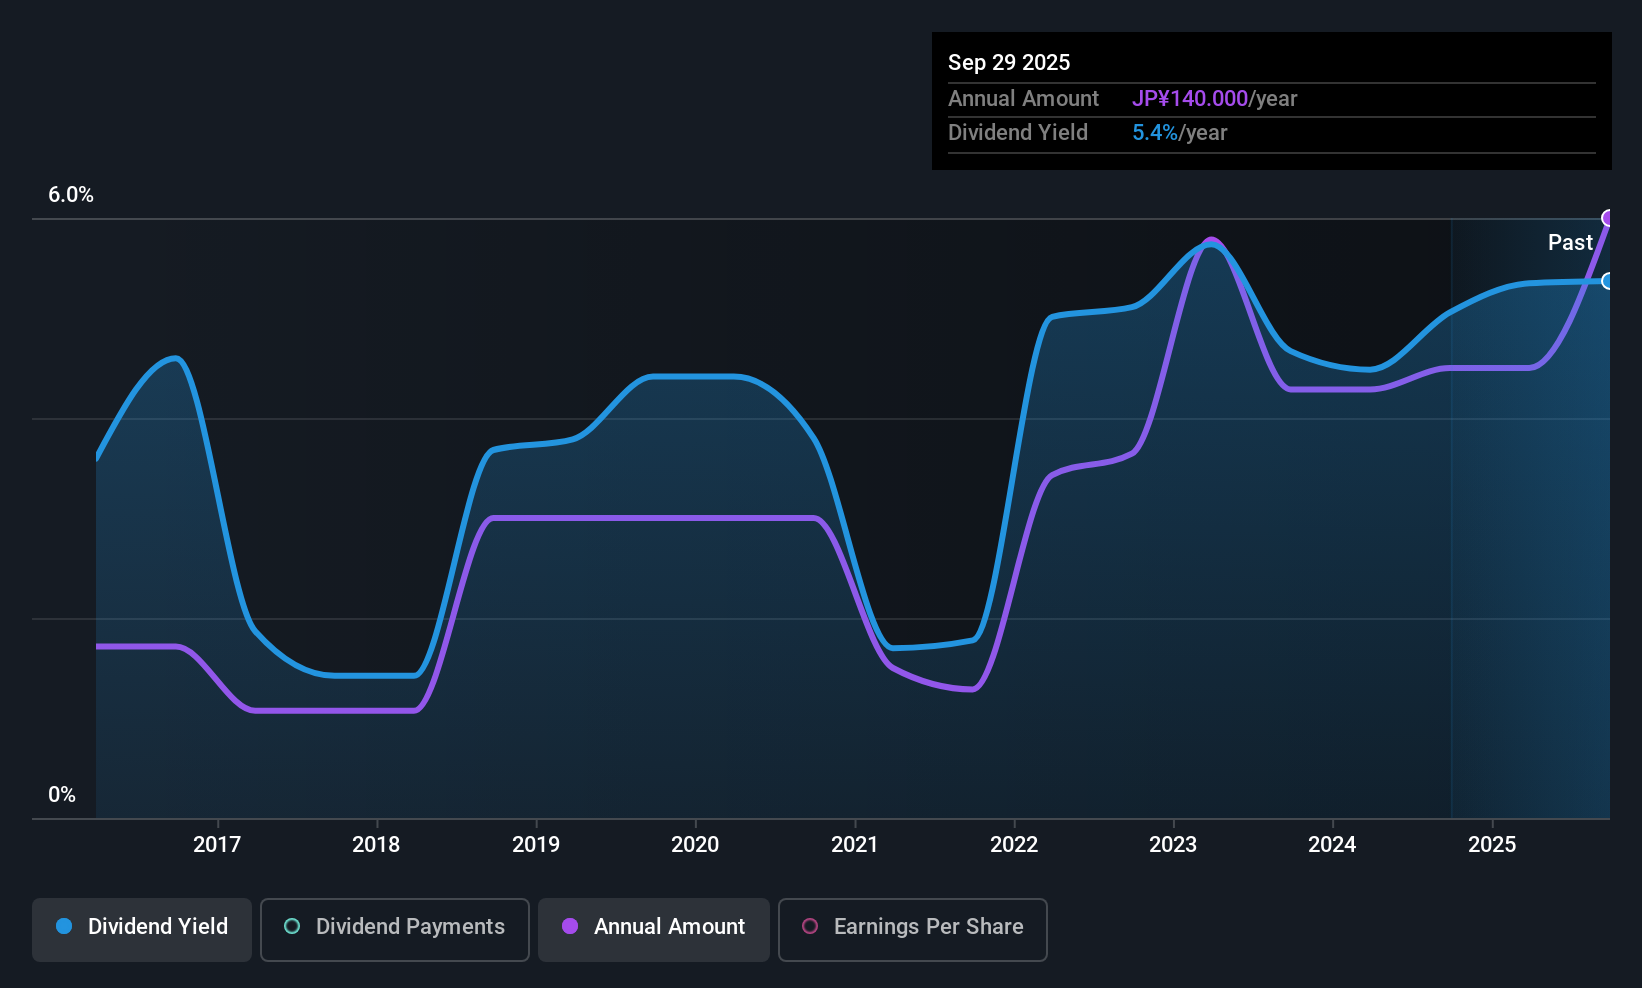Click the Sep 29 2025 tooltip date
The height and width of the screenshot is (988, 1642).
[1009, 63]
